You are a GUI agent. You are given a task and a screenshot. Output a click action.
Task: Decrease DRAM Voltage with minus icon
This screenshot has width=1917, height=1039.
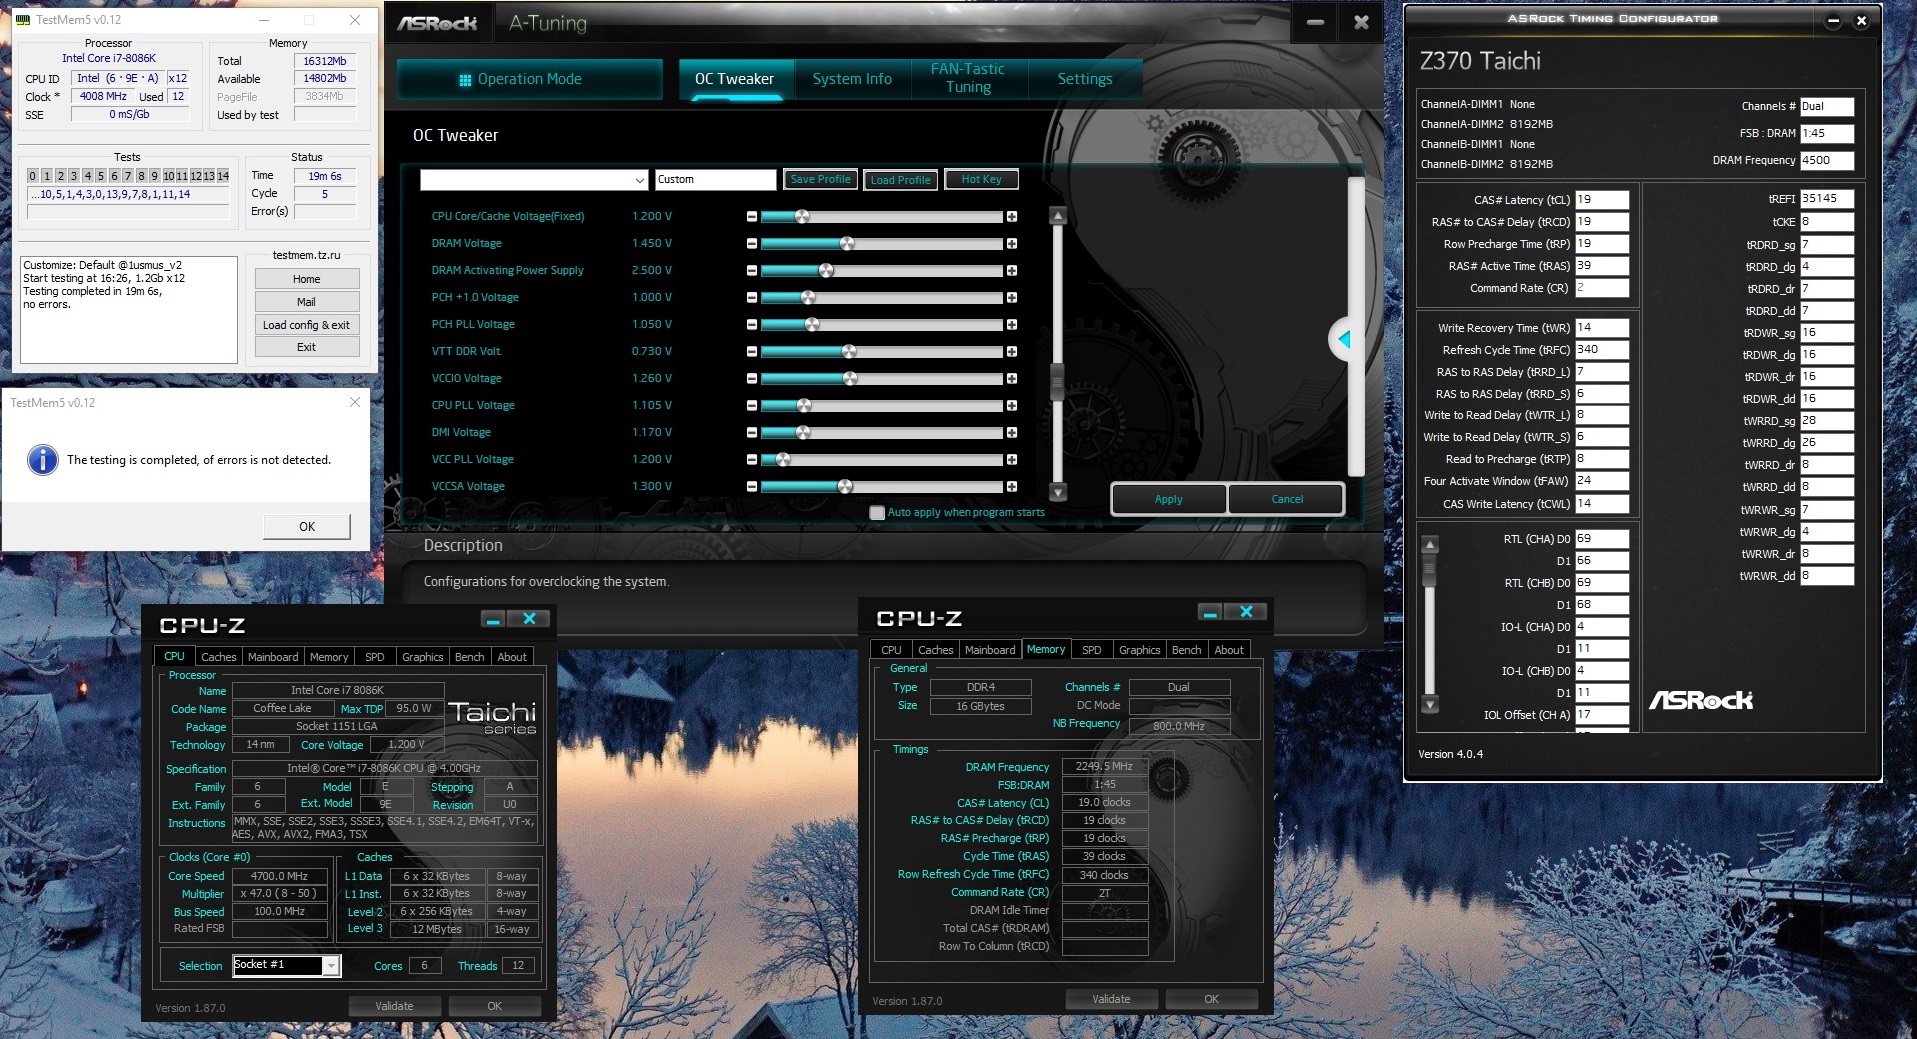[752, 243]
